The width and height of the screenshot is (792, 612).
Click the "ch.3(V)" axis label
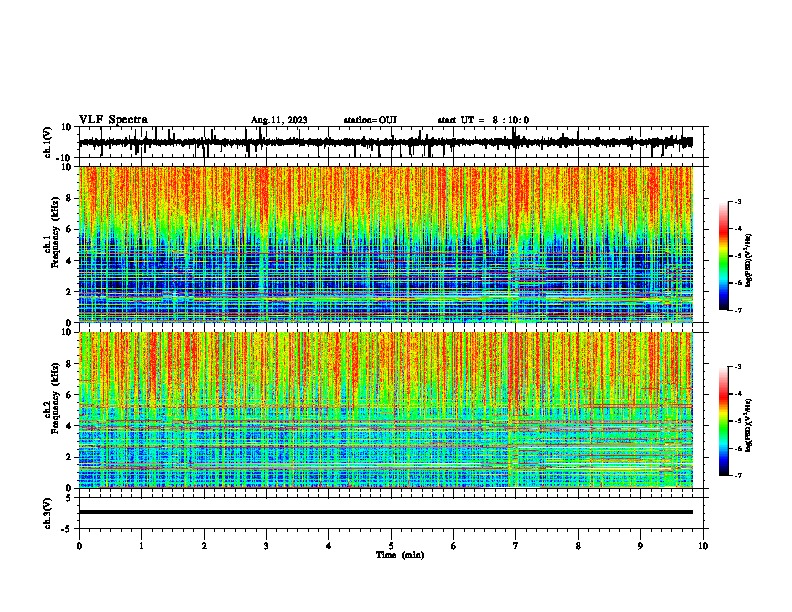pyautogui.click(x=48, y=513)
